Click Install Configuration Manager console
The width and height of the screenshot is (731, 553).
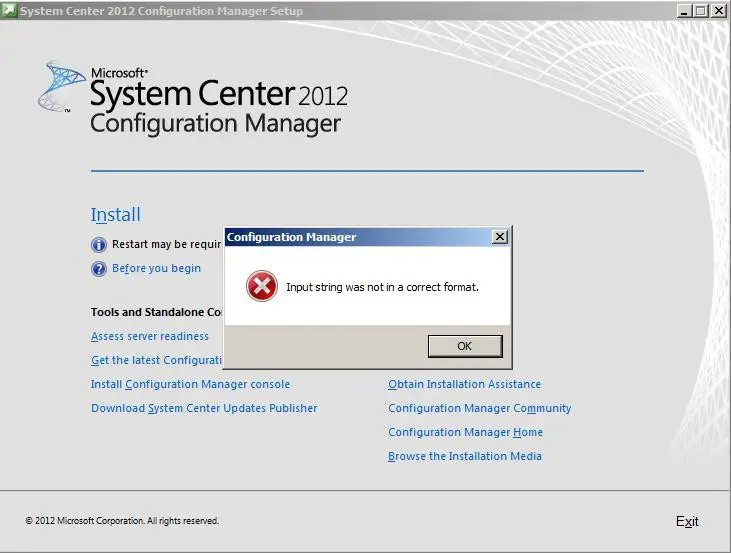tap(190, 384)
